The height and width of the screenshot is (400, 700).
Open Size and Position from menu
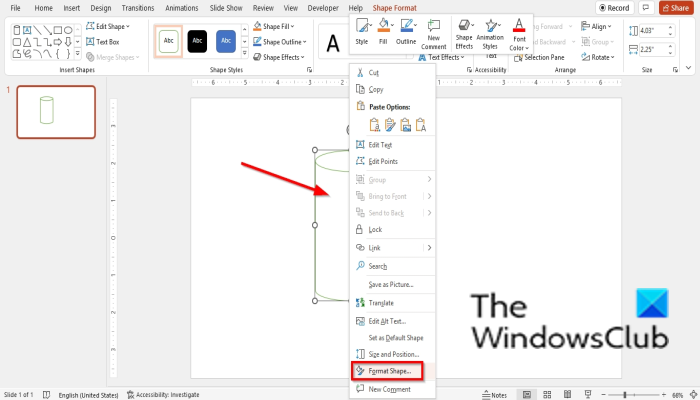393,354
